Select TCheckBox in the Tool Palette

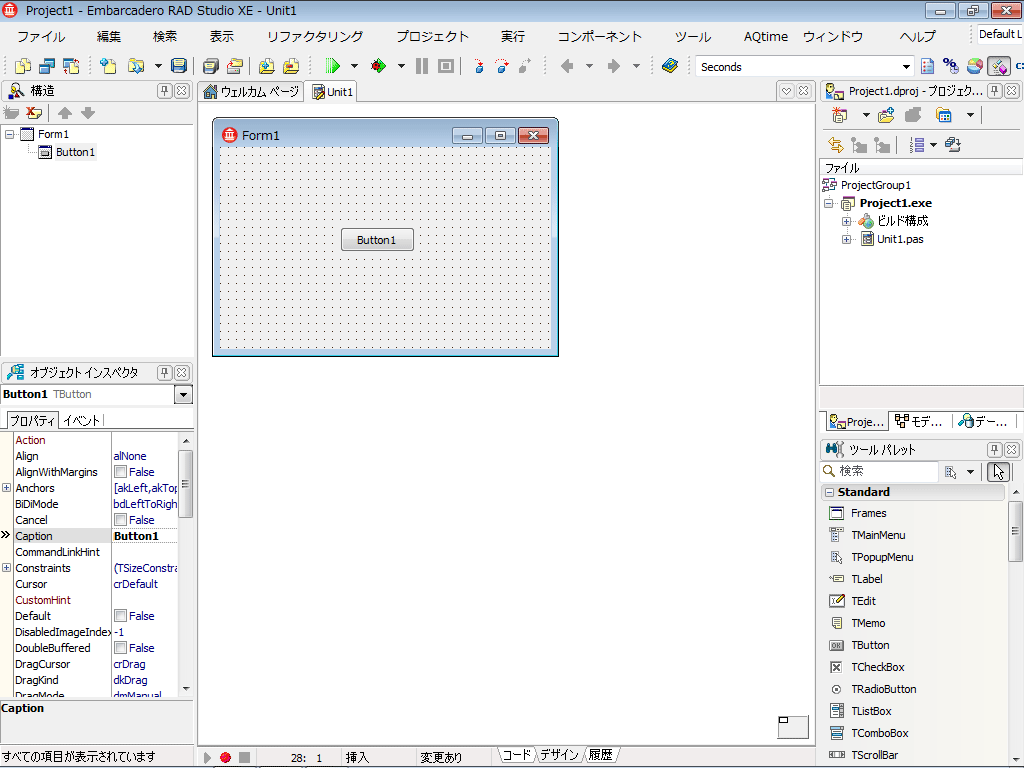click(877, 667)
